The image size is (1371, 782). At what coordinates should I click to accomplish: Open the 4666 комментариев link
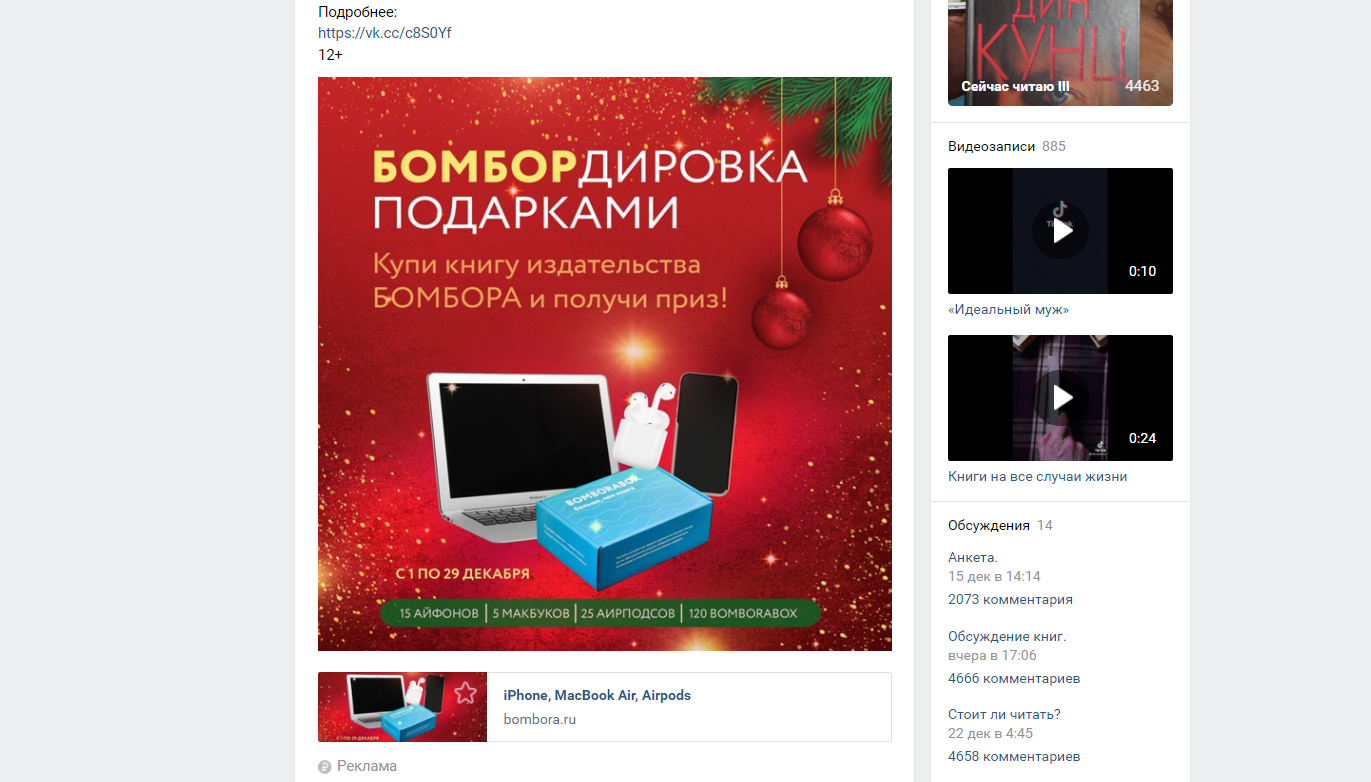click(x=1014, y=678)
